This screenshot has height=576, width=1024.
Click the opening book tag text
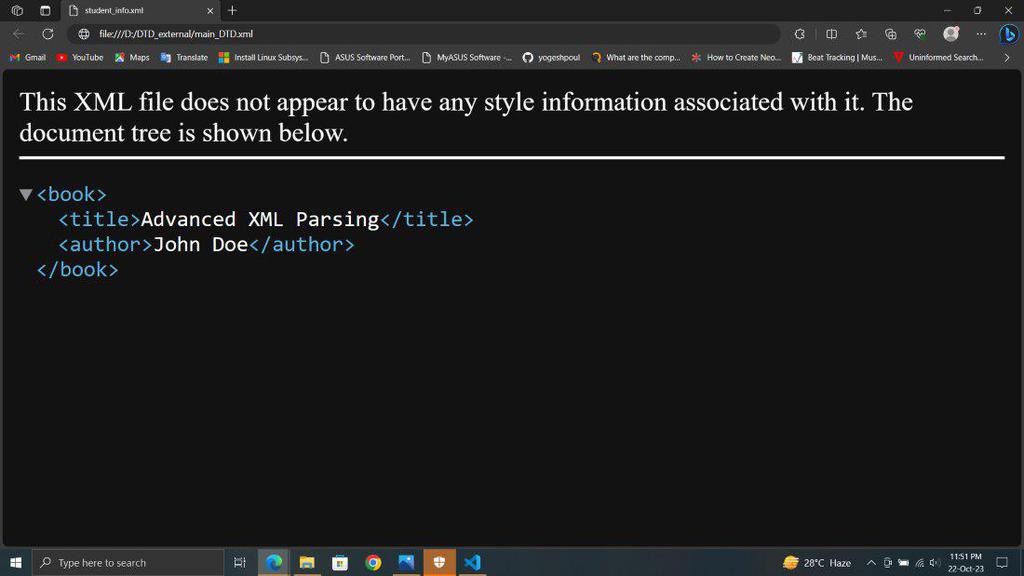tap(71, 195)
